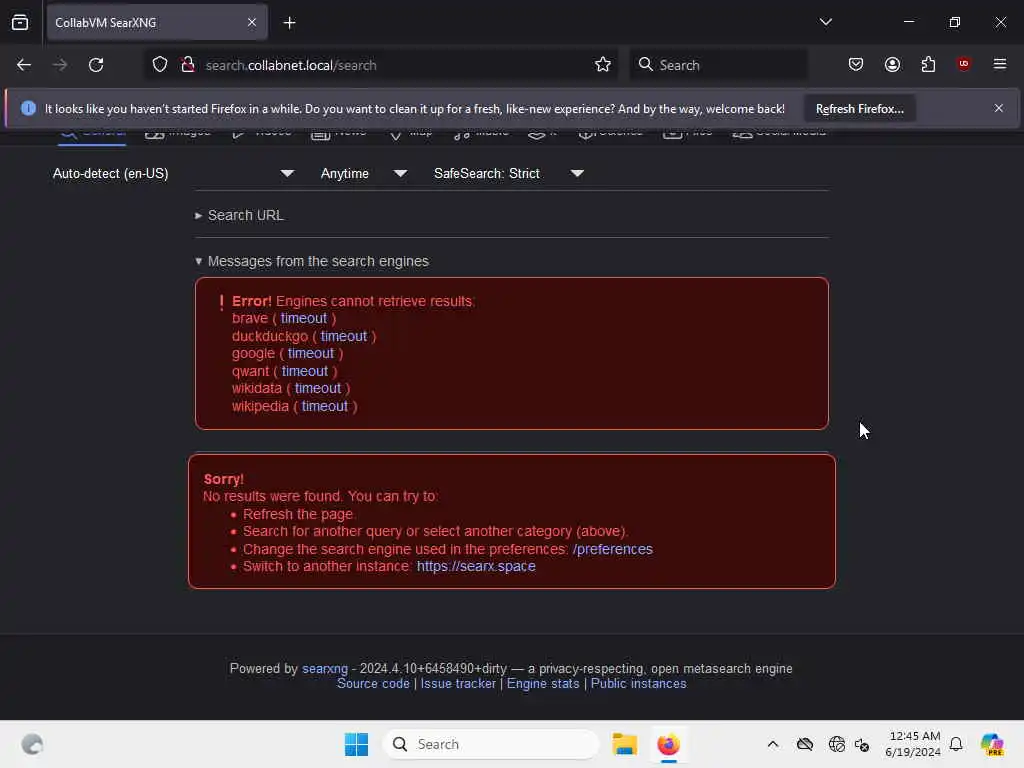This screenshot has height=768, width=1024.
Task: Collapse Messages from the search engines
Action: (x=312, y=261)
